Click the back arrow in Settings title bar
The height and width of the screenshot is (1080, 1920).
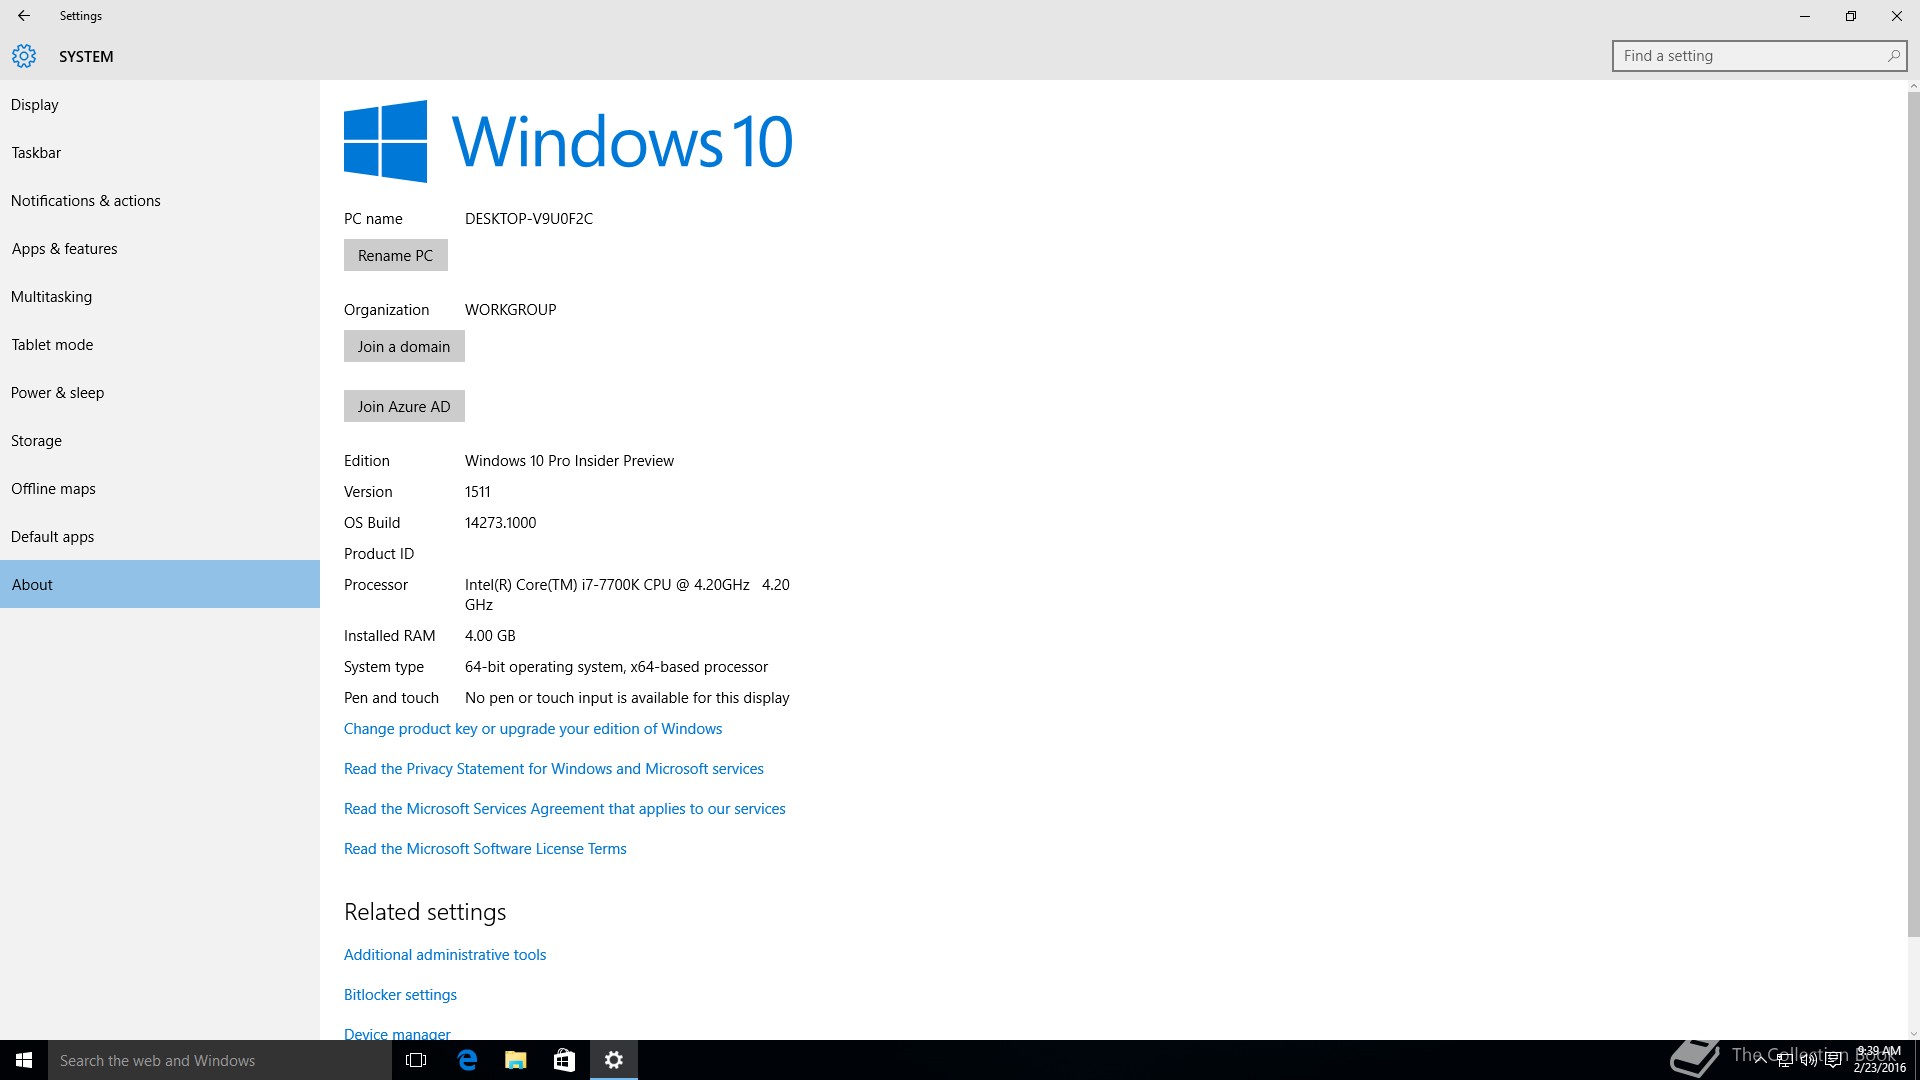pos(24,16)
